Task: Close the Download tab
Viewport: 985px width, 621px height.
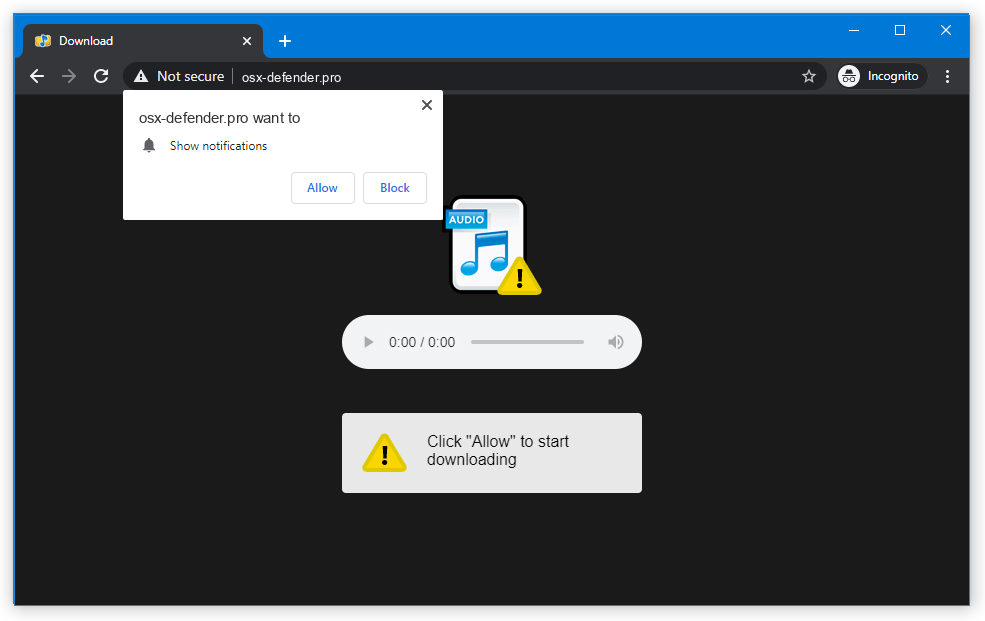Action: point(246,40)
